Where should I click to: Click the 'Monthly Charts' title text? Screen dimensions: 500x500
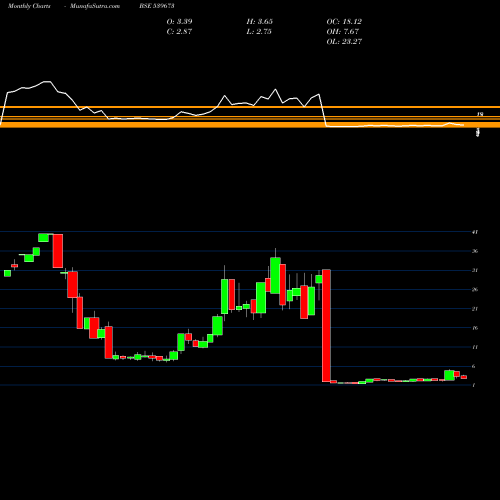point(29,6)
